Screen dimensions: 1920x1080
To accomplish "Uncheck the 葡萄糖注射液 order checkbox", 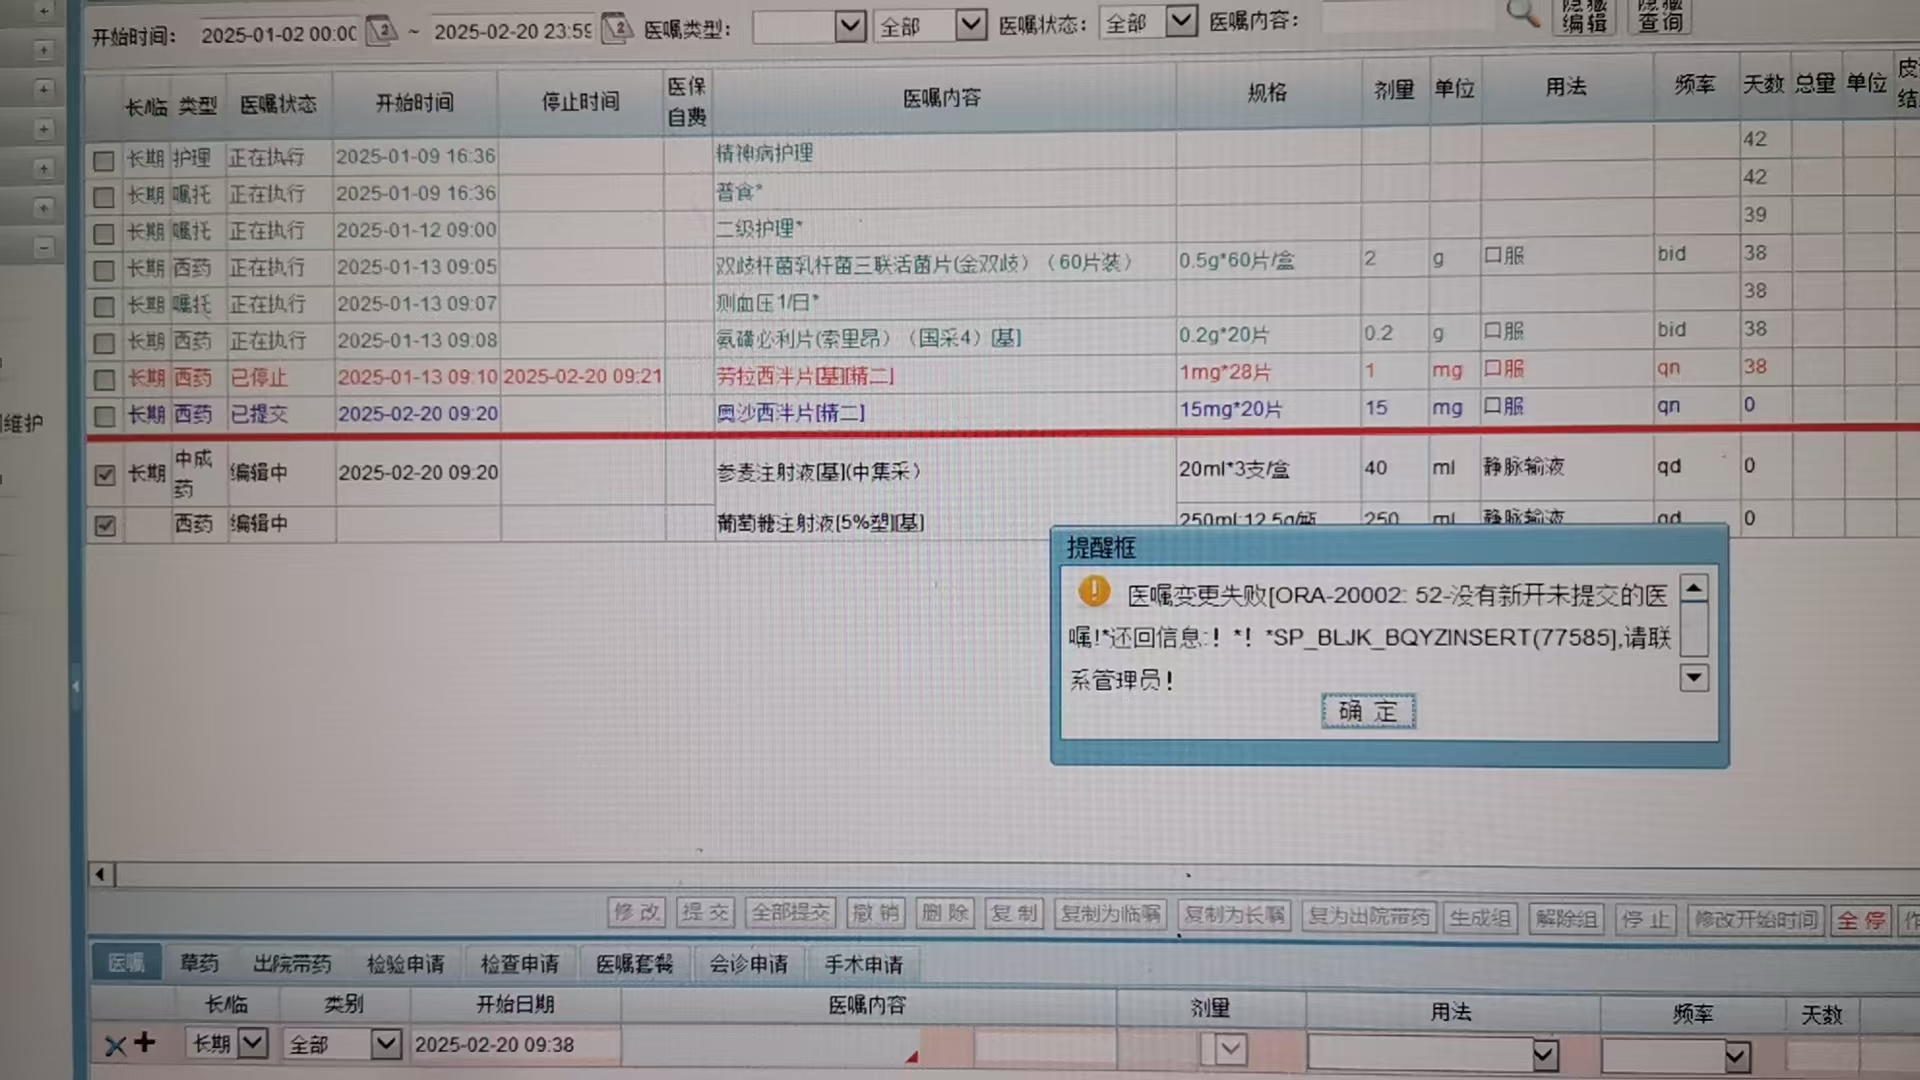I will pos(105,525).
